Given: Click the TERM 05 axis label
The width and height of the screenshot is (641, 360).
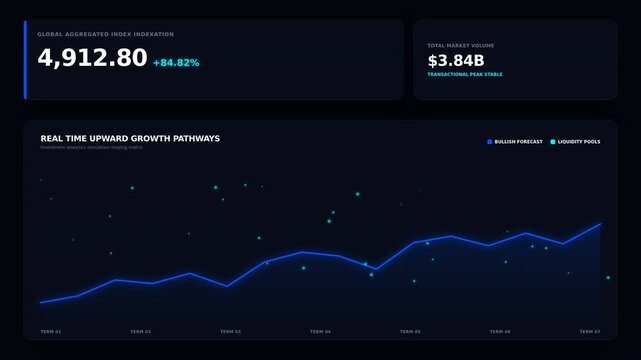Looking at the screenshot, I should click(410, 331).
